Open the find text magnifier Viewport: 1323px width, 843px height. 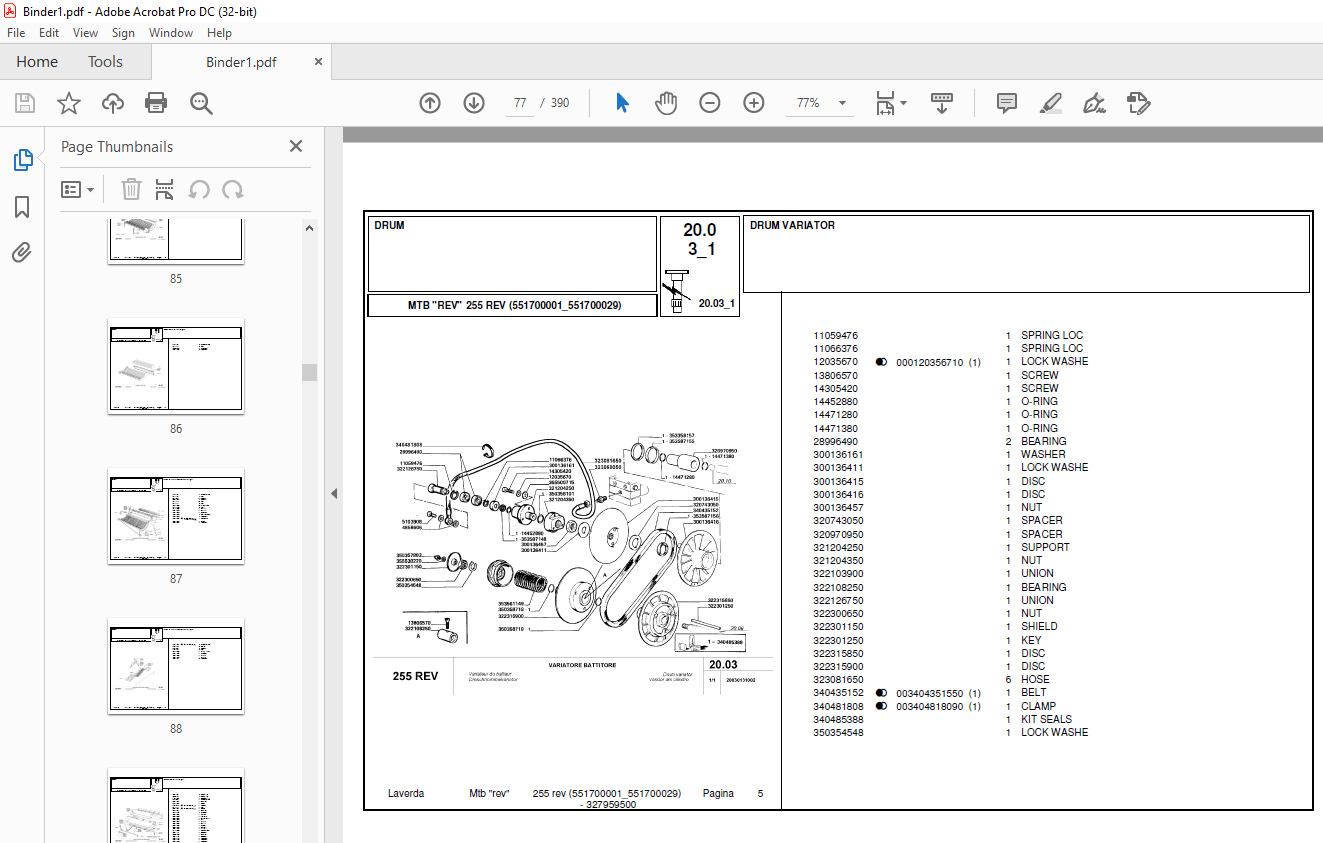tap(201, 103)
